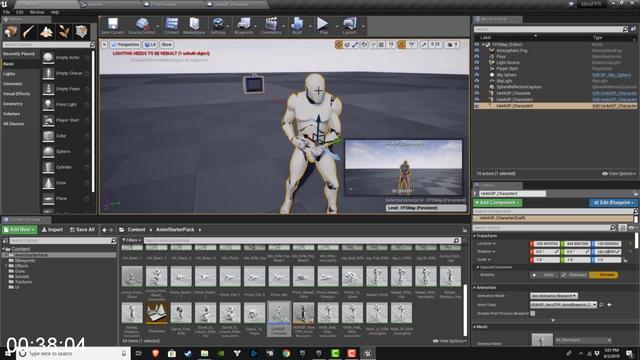Screen dimensions: 640x360
Task: Open the Help menu
Action: [x=55, y=12]
